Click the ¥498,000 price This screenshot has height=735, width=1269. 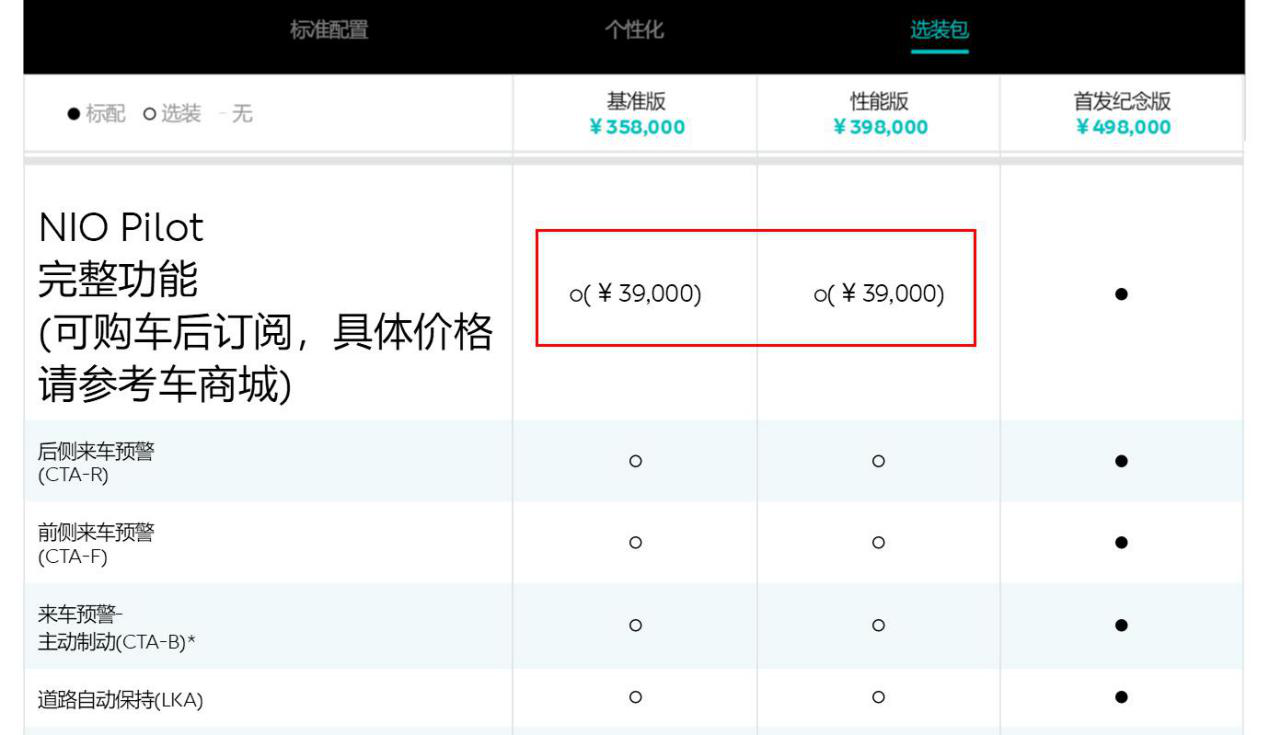point(1123,127)
